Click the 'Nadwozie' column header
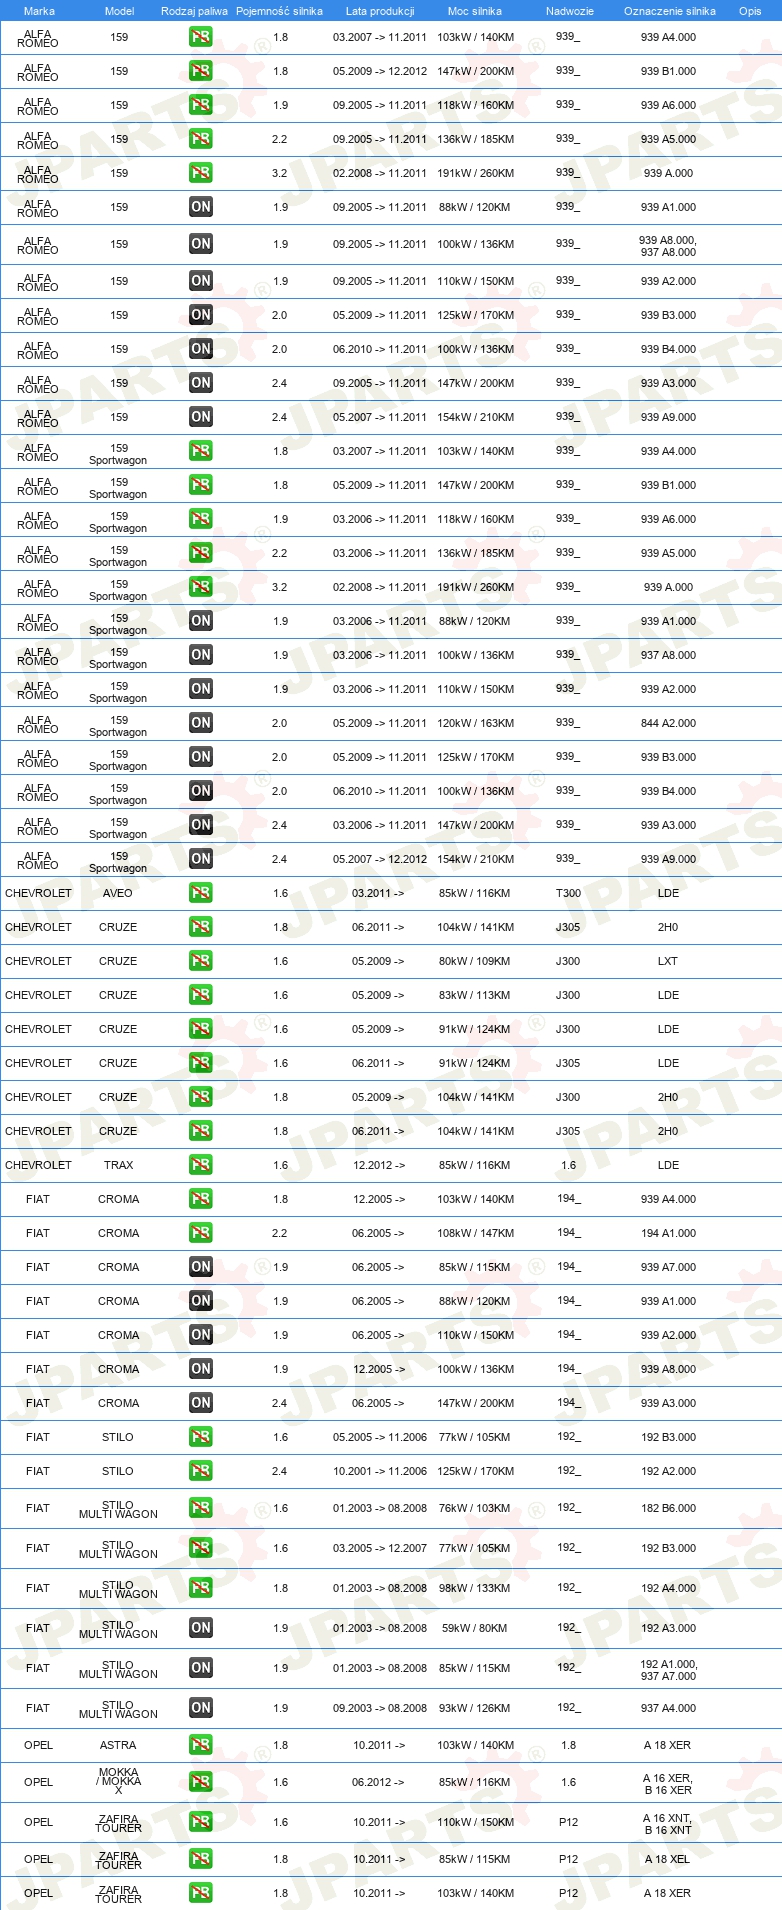 tap(569, 11)
